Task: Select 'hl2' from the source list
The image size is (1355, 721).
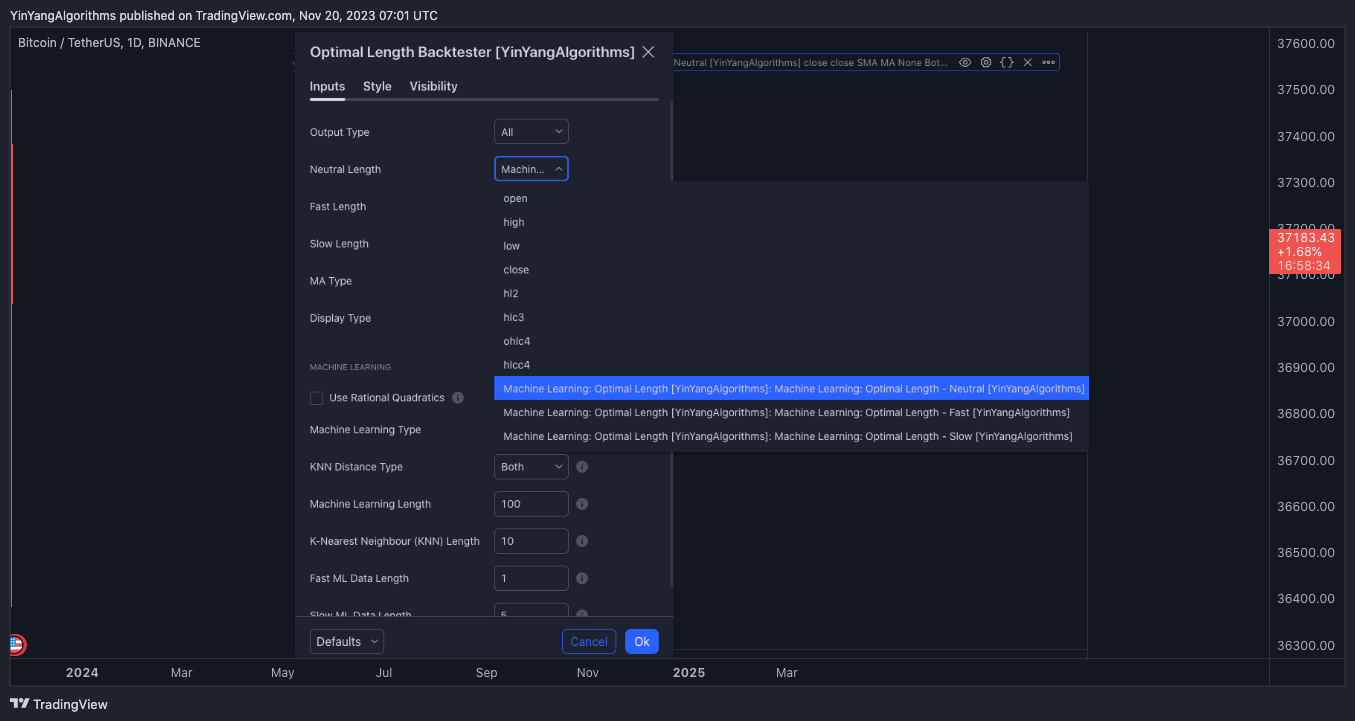Action: click(791, 293)
